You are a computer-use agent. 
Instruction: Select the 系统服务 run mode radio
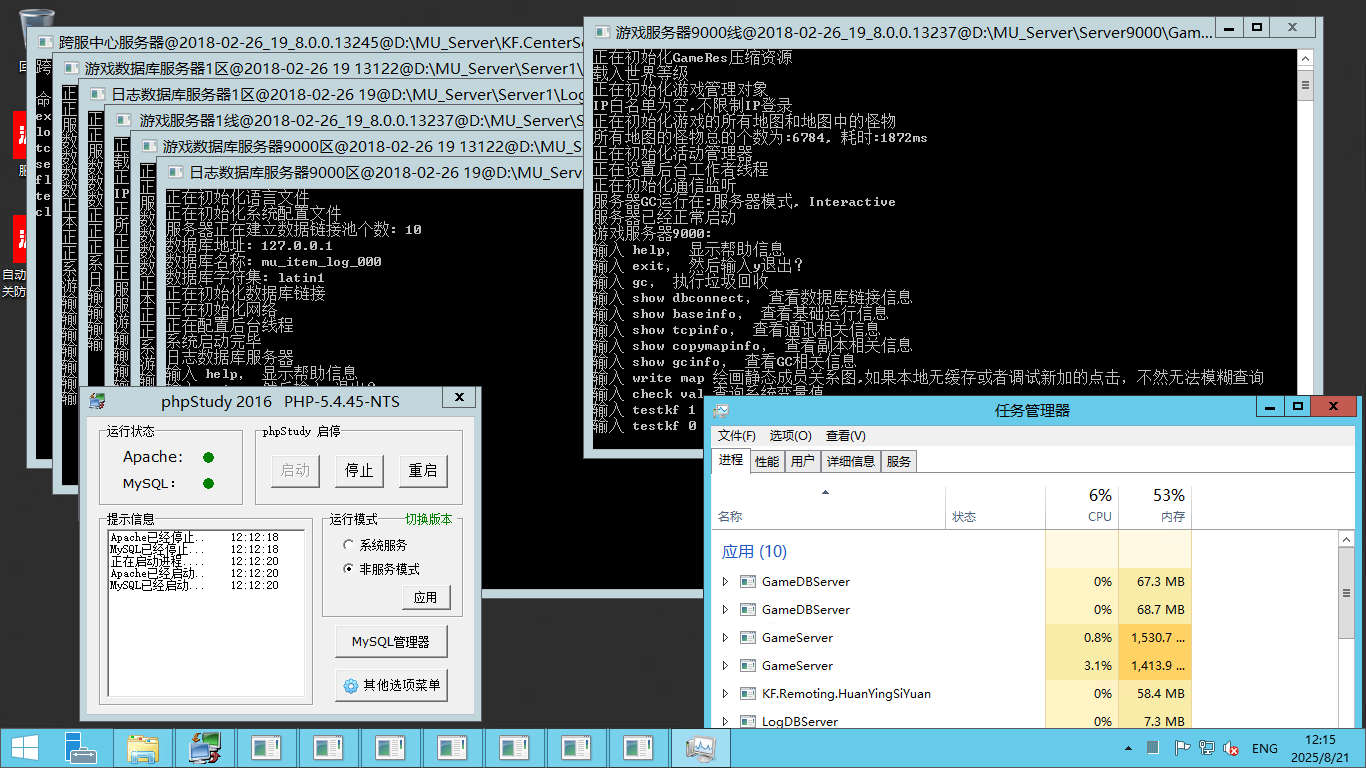click(348, 545)
